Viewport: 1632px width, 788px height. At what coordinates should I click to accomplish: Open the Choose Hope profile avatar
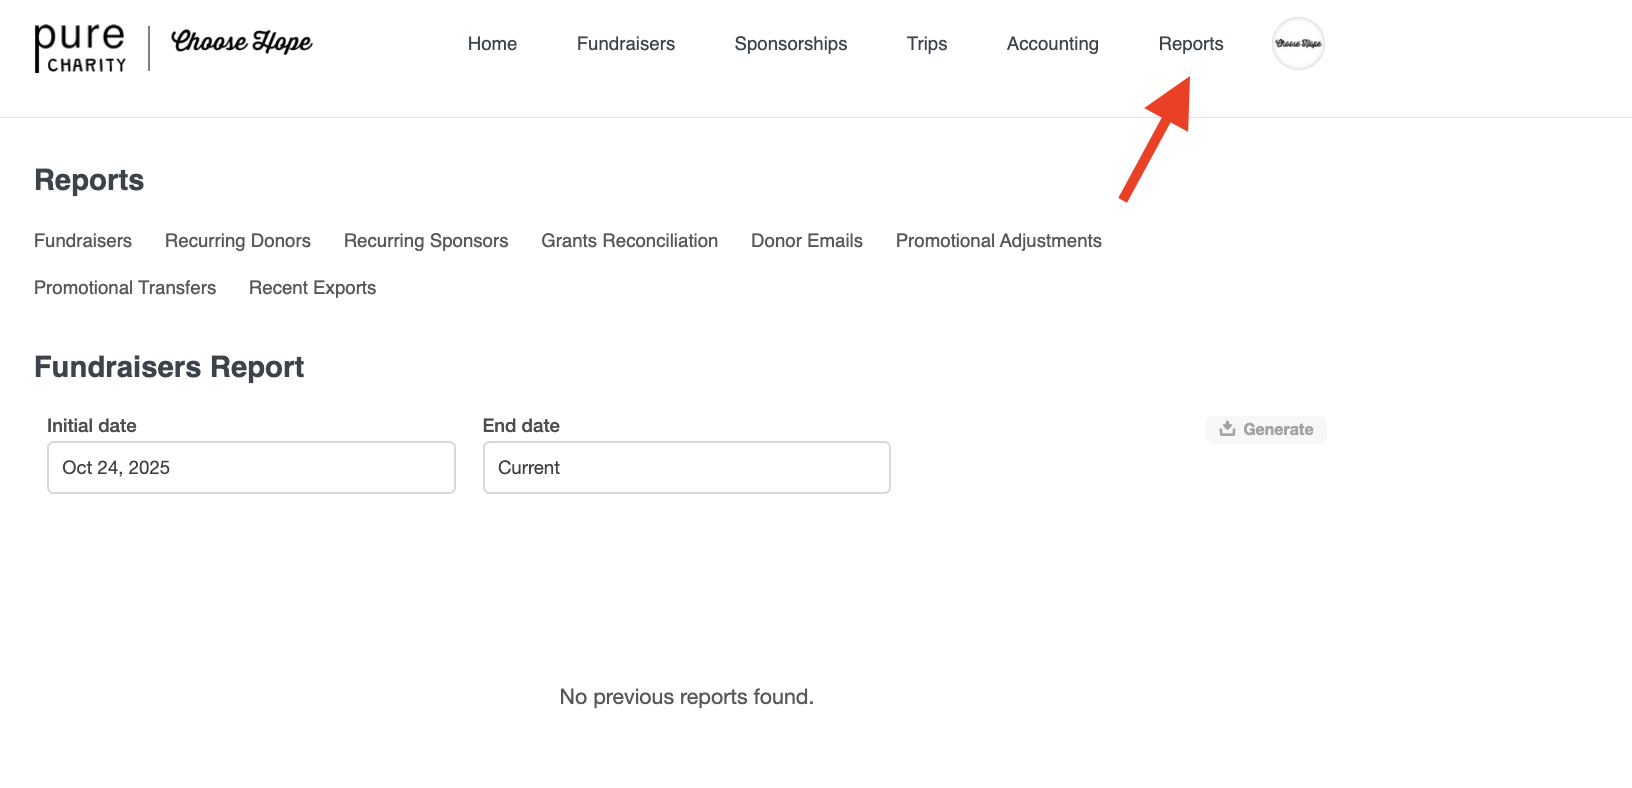1298,44
